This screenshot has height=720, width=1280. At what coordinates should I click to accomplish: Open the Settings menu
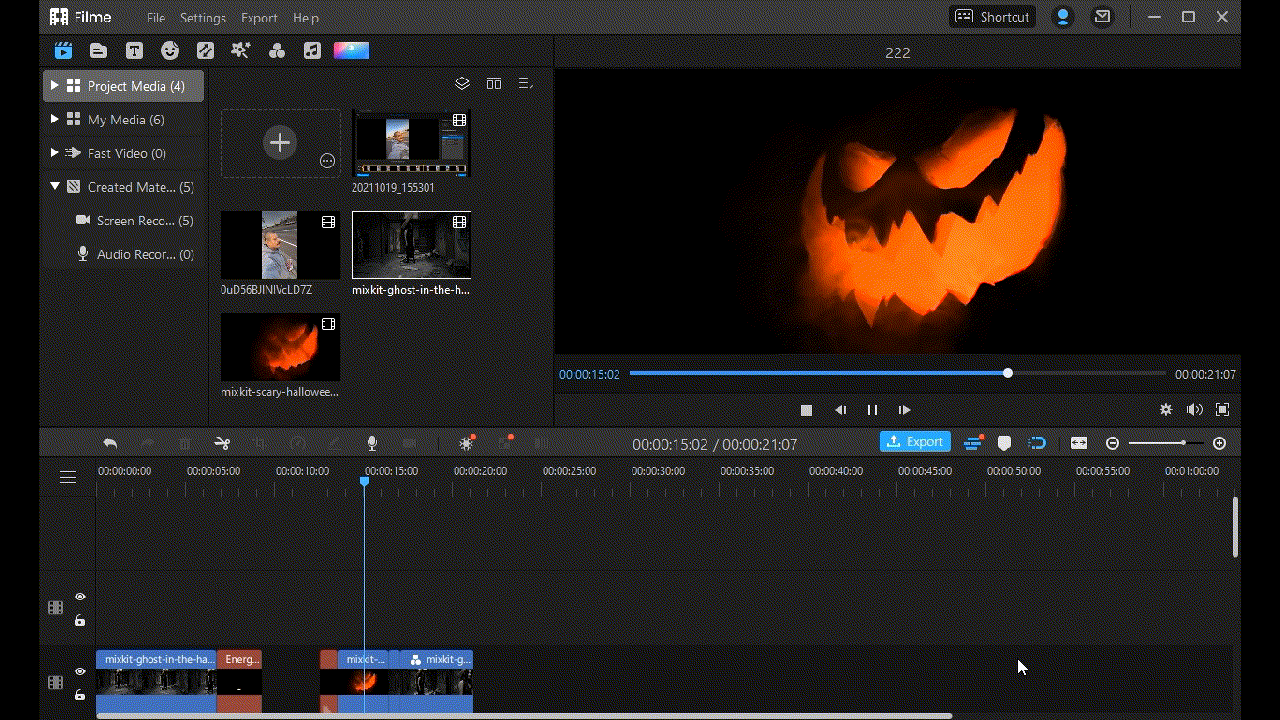(x=203, y=18)
